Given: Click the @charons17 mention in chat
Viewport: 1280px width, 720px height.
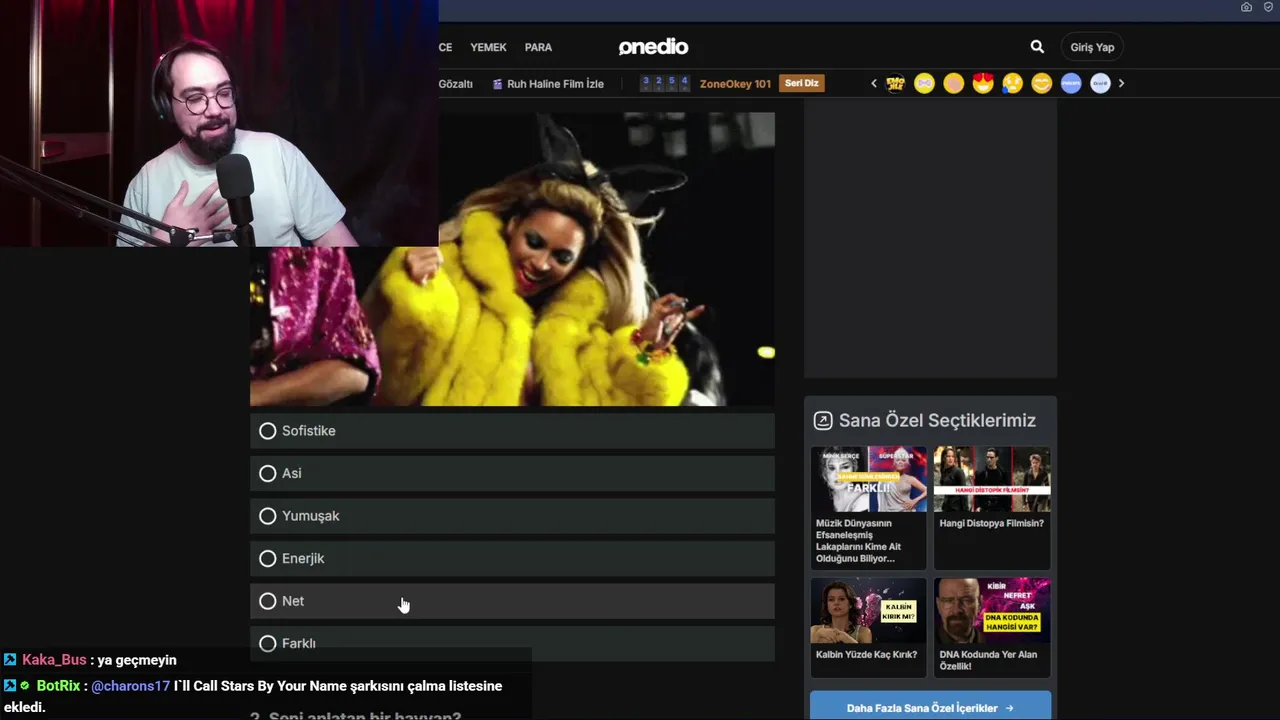Looking at the screenshot, I should click(x=130, y=686).
